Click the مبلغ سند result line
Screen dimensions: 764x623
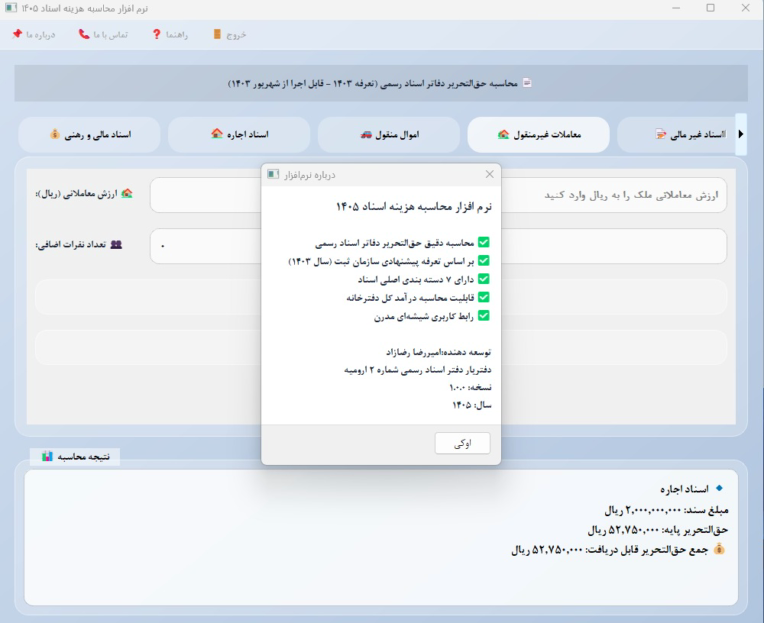pyautogui.click(x=666, y=510)
